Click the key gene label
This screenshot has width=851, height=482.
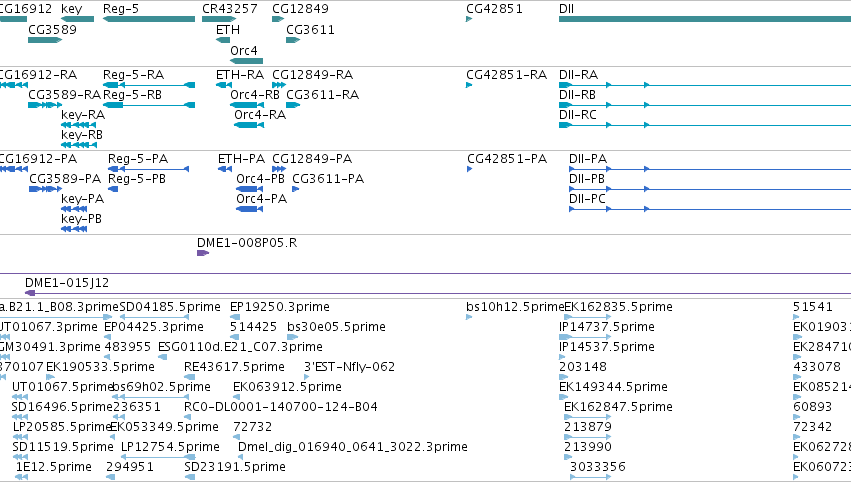click(72, 9)
